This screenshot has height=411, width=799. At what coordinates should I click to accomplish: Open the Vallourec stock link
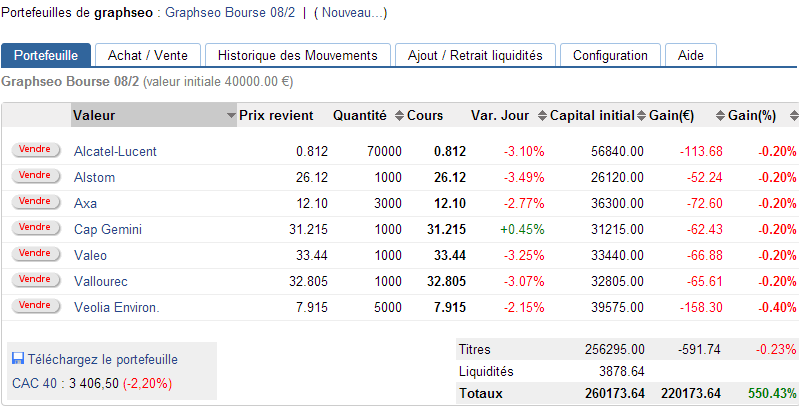point(102,281)
